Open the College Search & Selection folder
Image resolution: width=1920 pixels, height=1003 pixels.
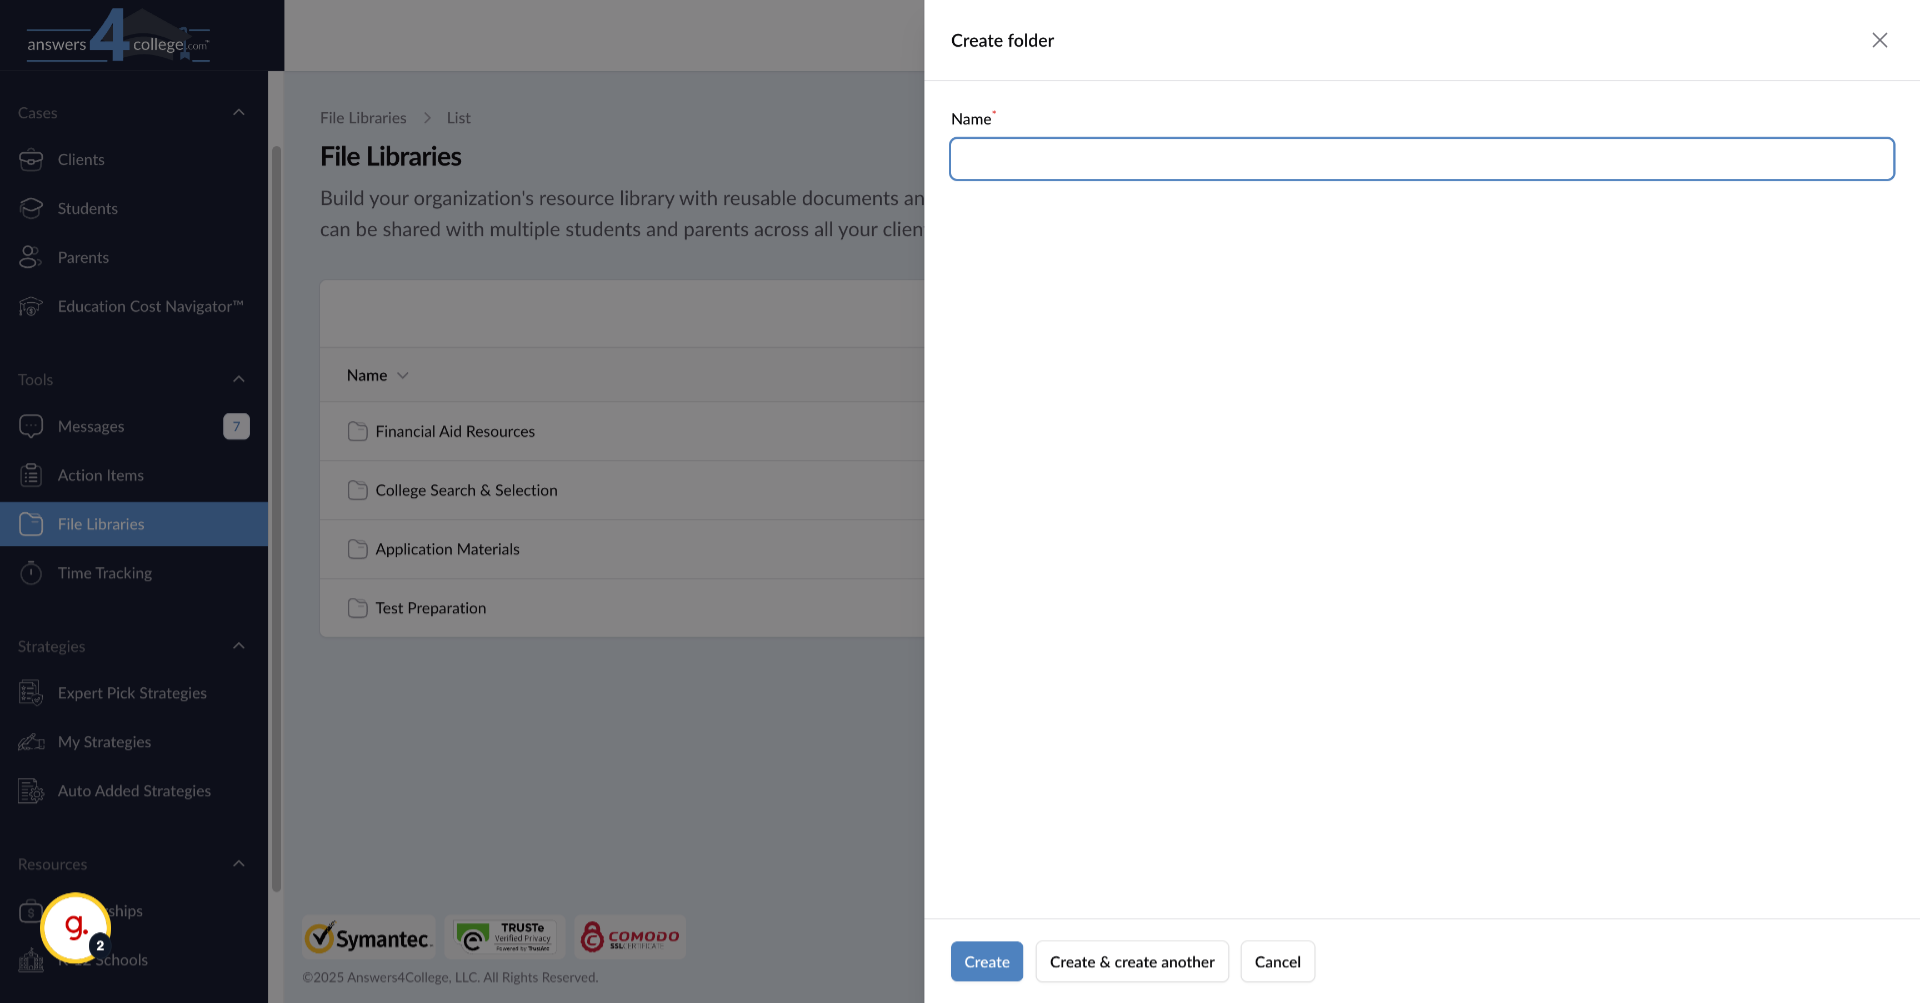pos(466,491)
